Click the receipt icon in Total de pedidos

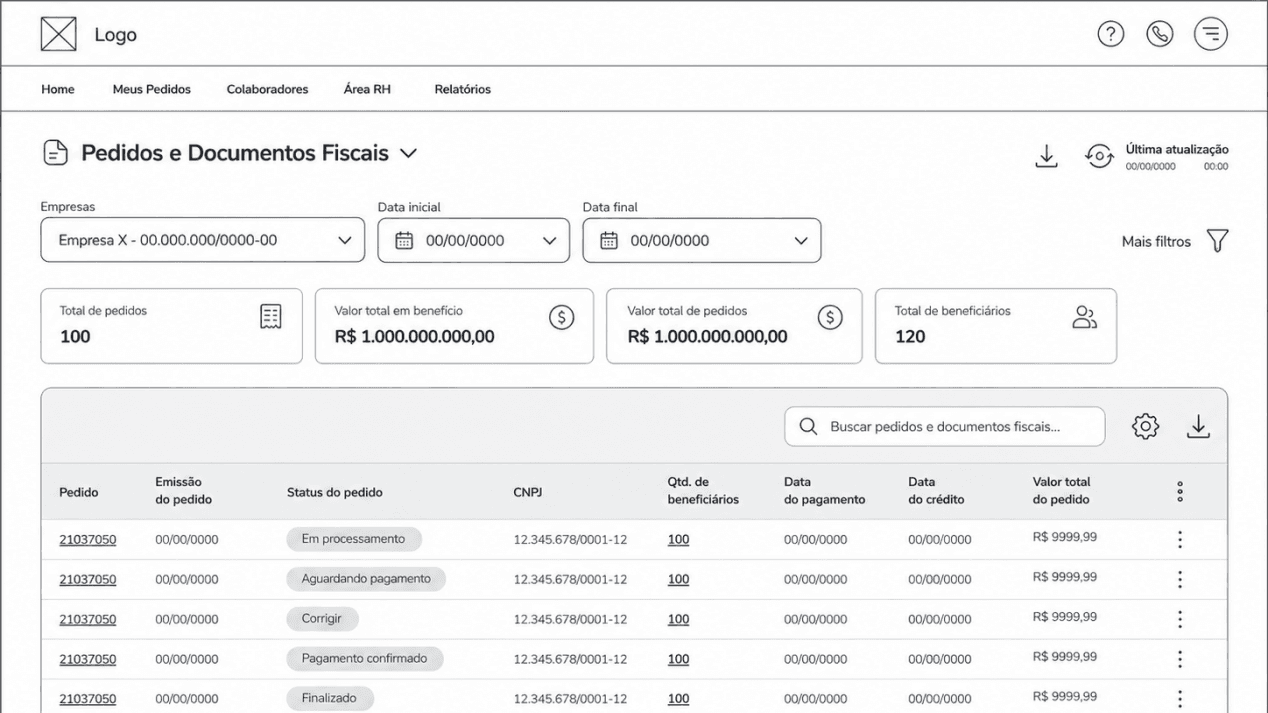(x=270, y=317)
